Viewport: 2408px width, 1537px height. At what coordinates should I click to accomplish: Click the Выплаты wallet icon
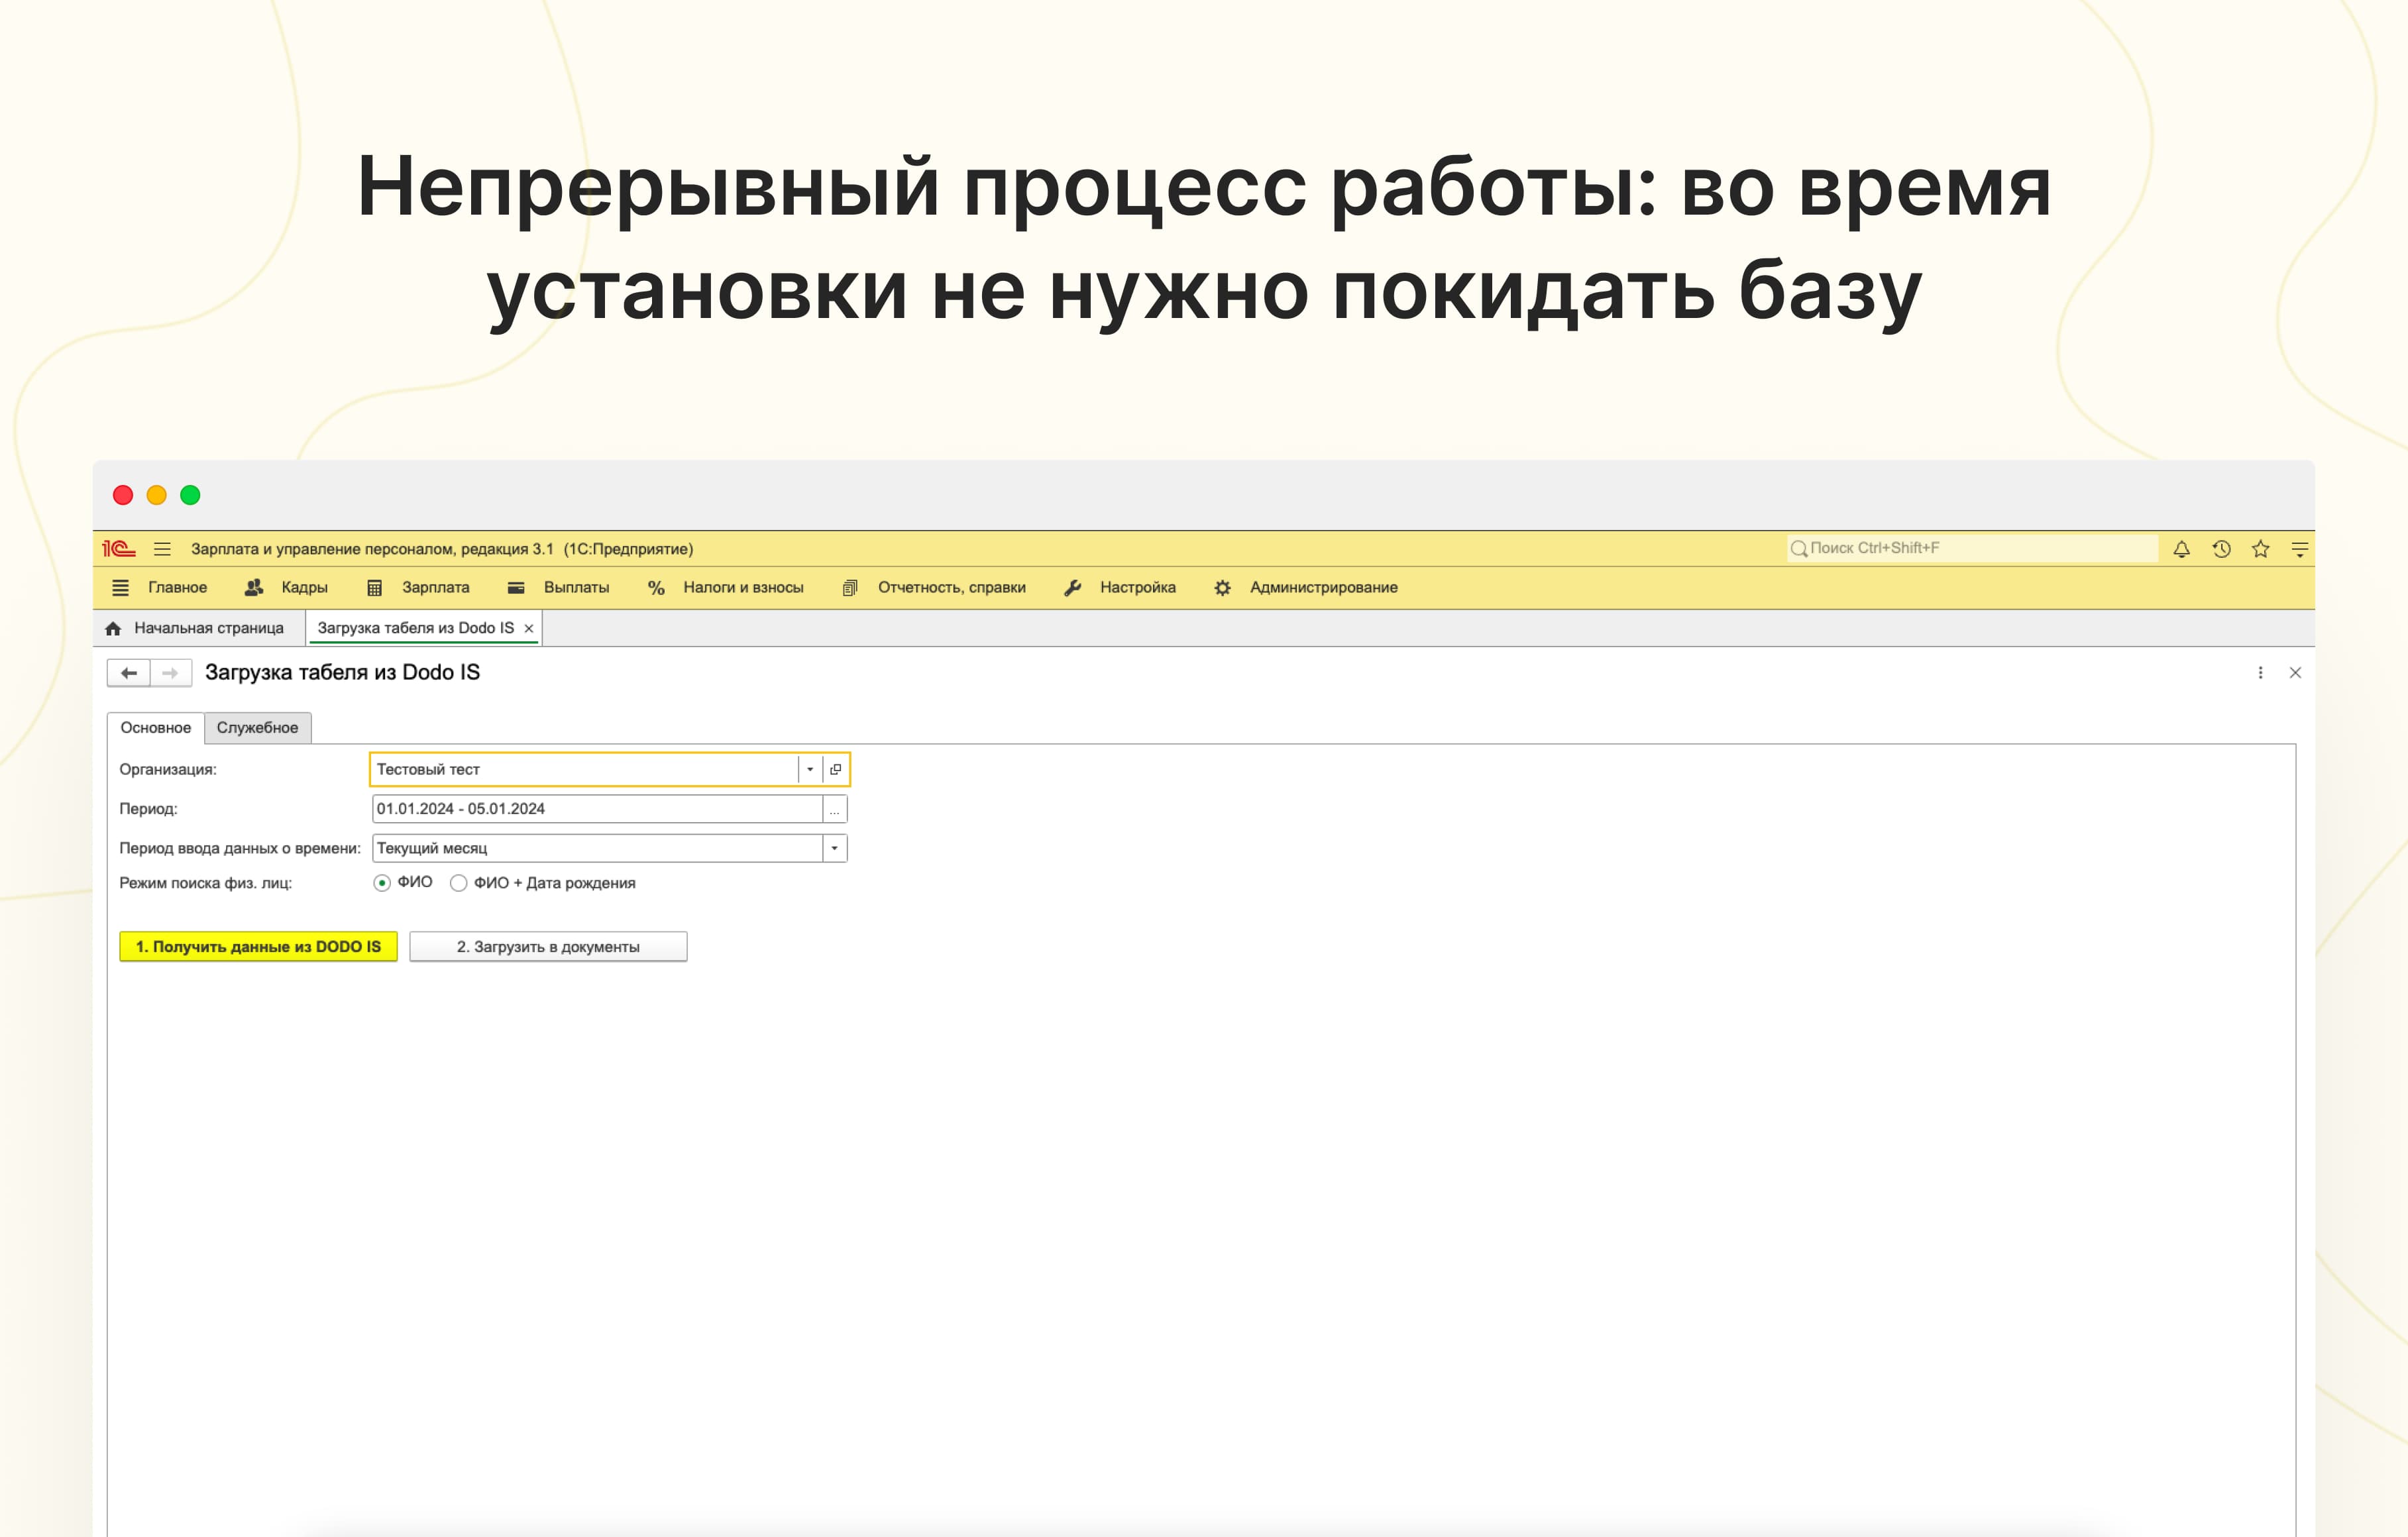(x=516, y=588)
